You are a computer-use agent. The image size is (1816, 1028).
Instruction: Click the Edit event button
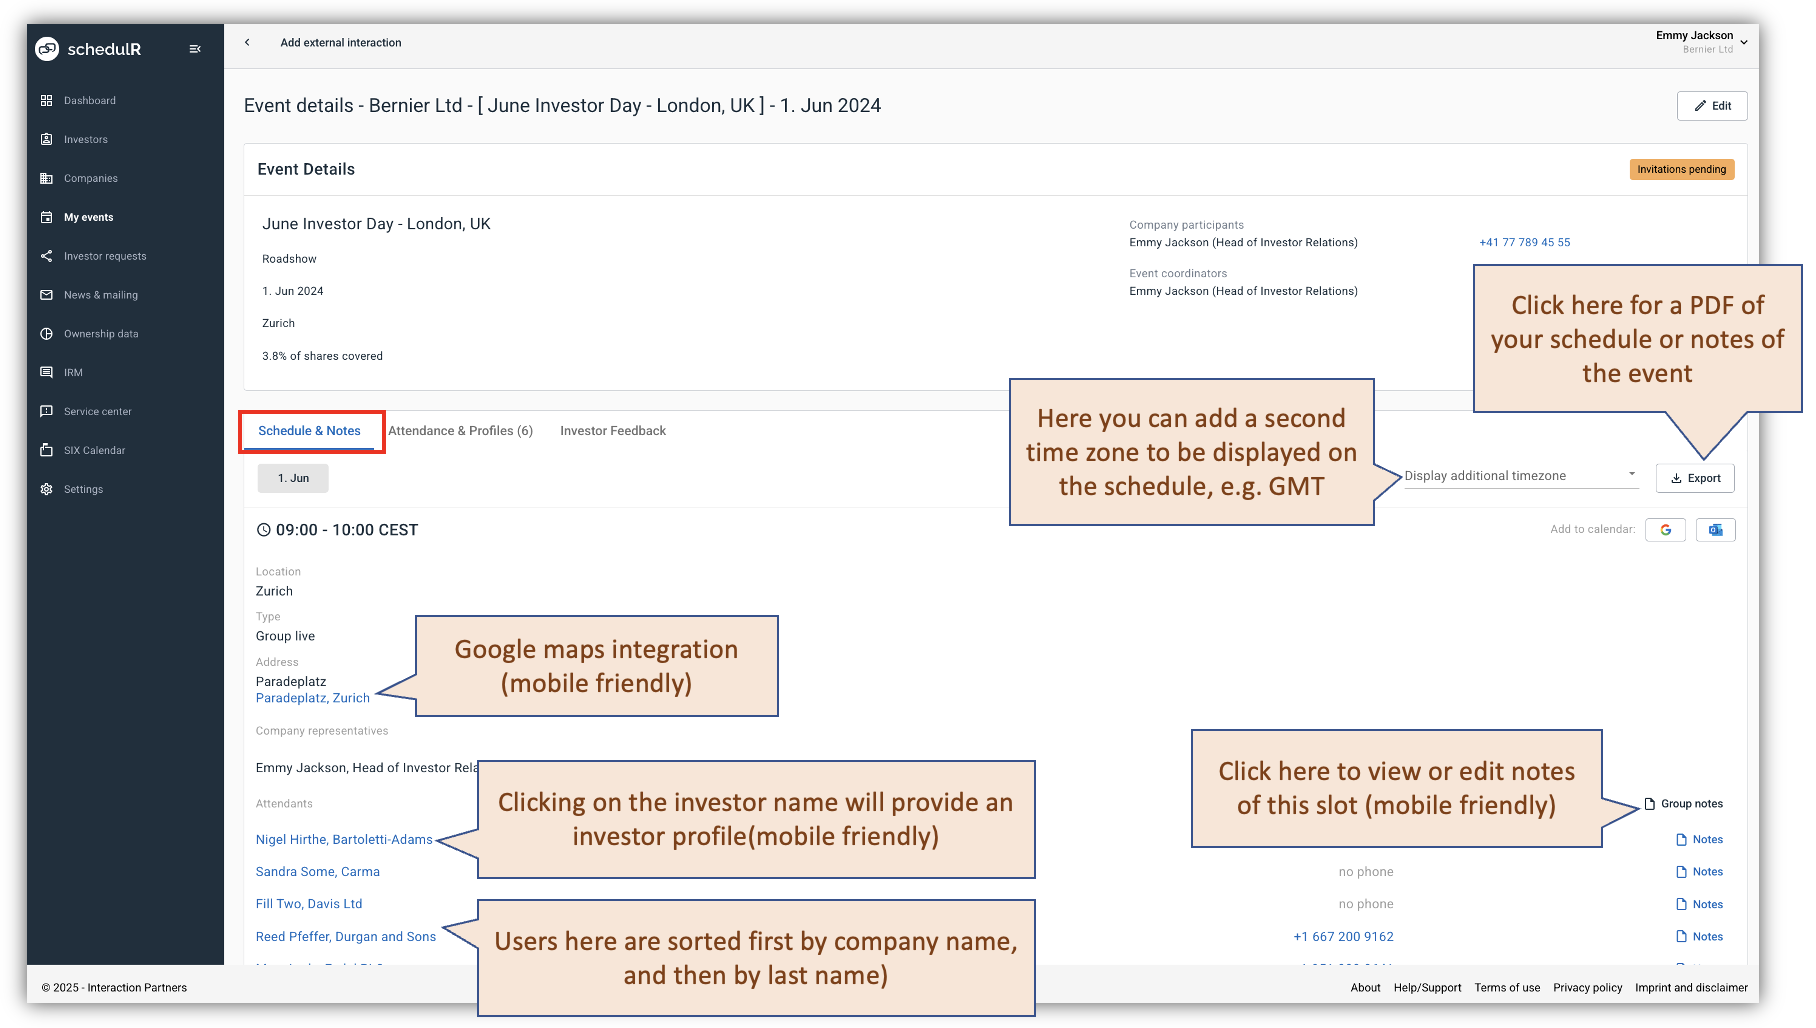pos(1711,106)
